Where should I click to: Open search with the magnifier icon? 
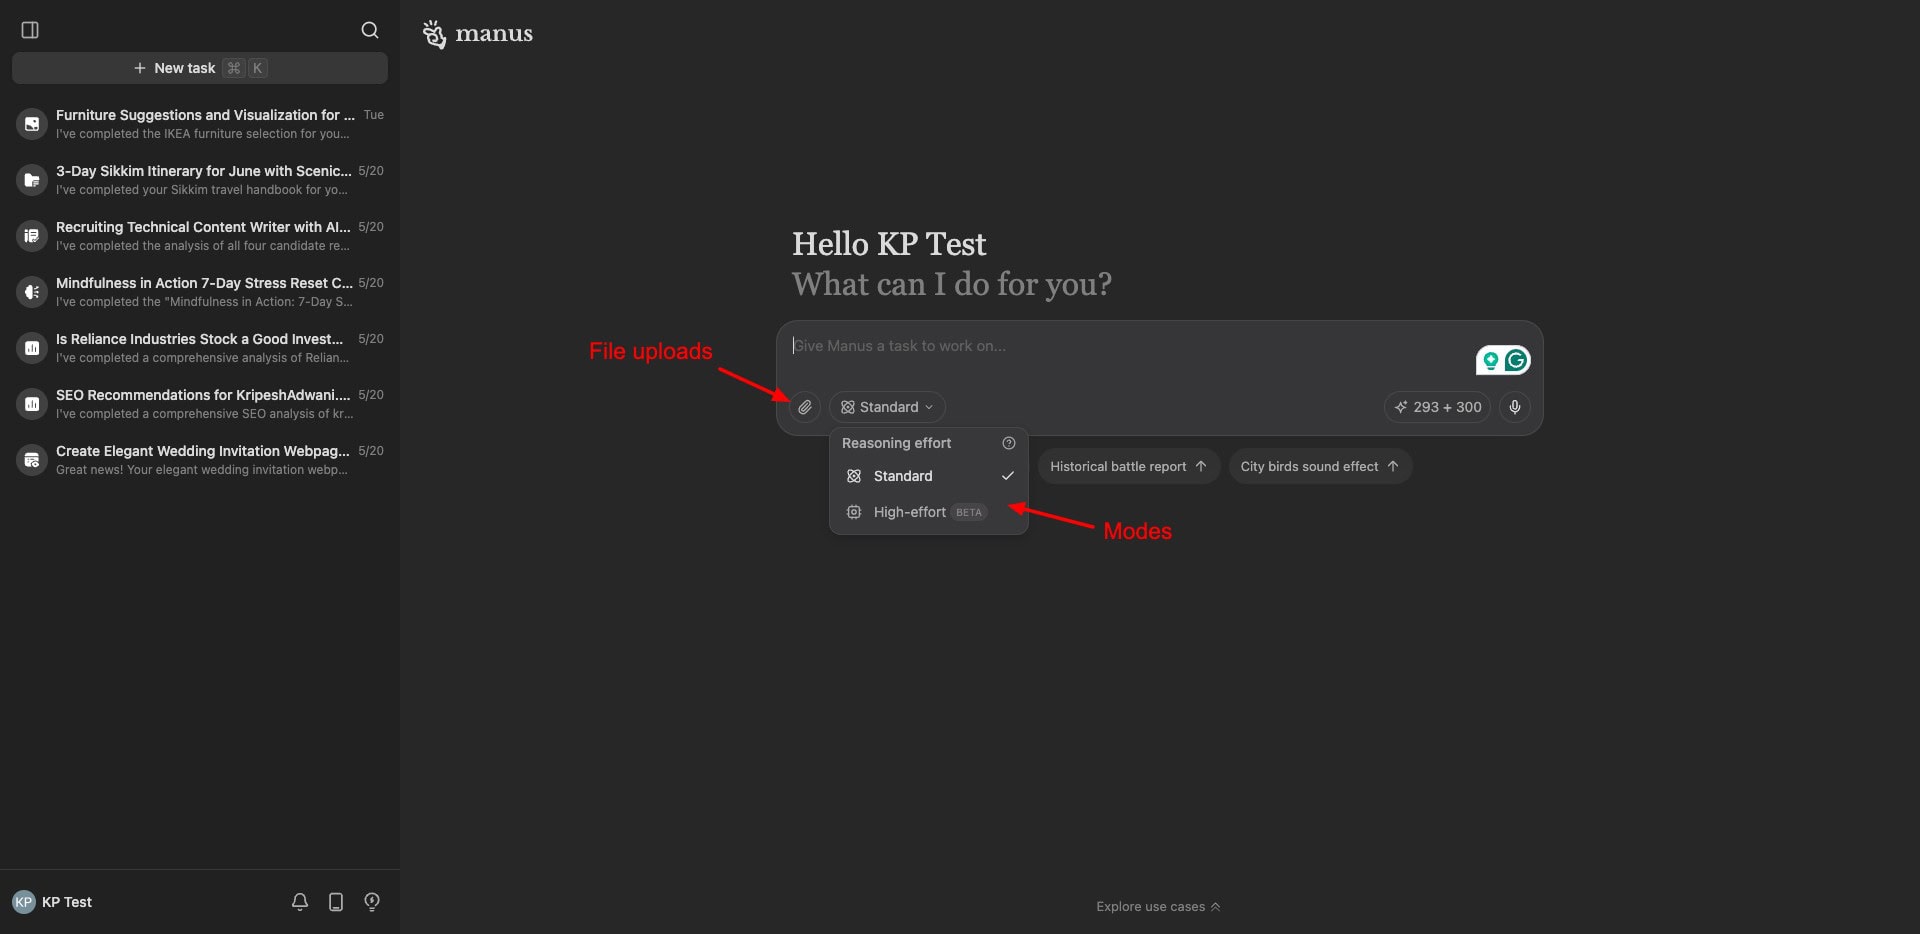point(369,30)
